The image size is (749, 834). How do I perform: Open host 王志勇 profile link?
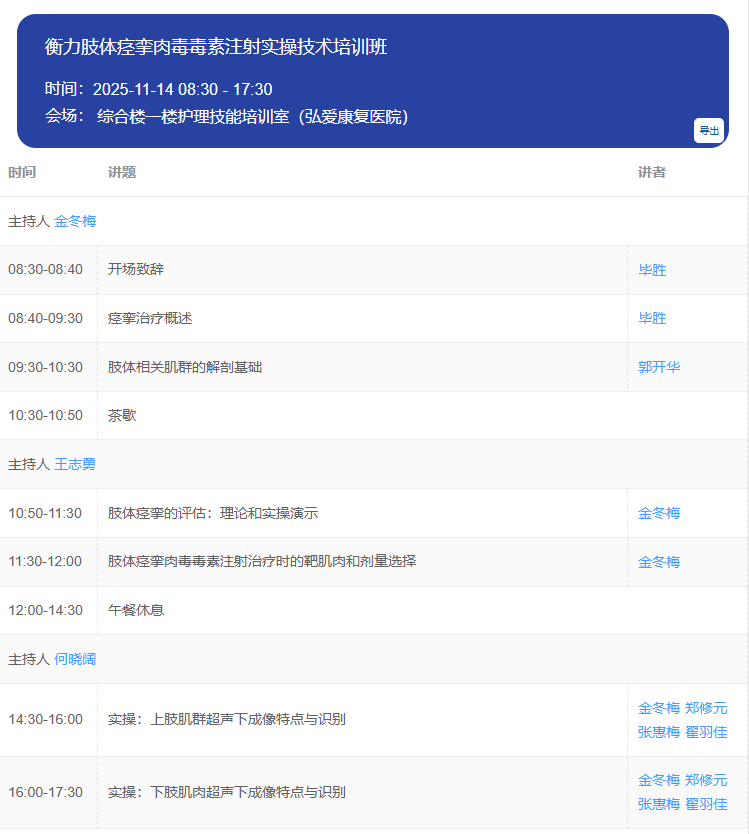[x=75, y=464]
